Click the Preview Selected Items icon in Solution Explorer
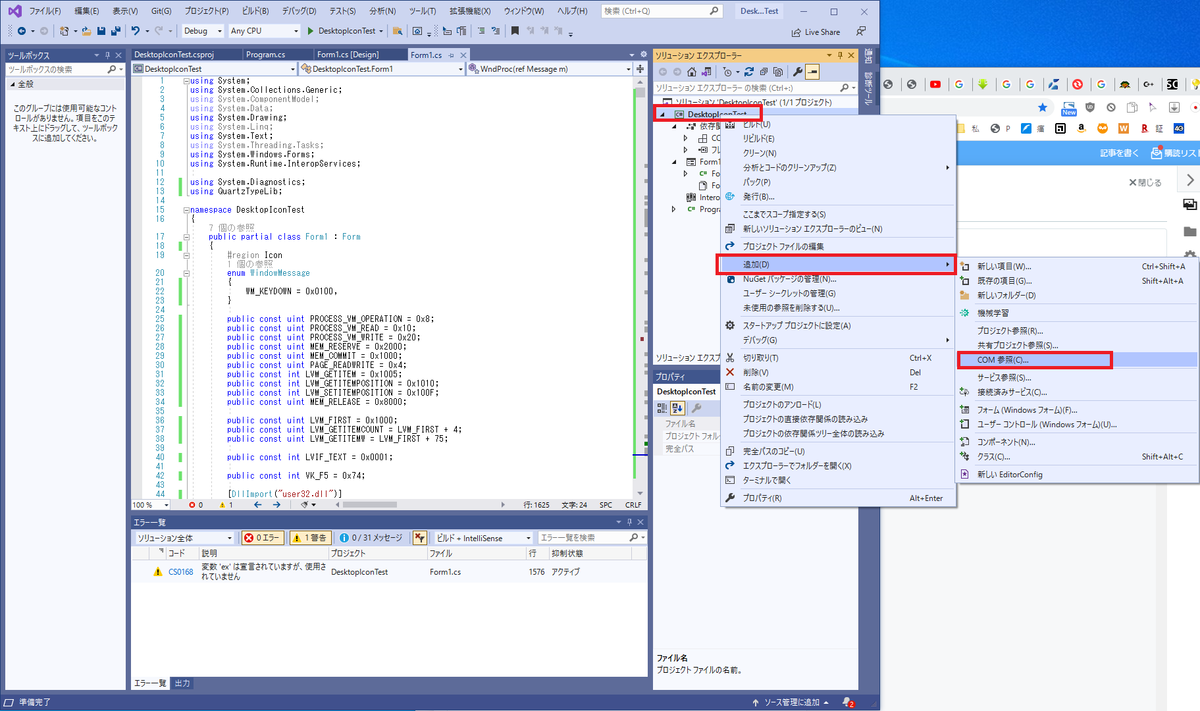Screen dimensions: 1200x711 pos(812,72)
